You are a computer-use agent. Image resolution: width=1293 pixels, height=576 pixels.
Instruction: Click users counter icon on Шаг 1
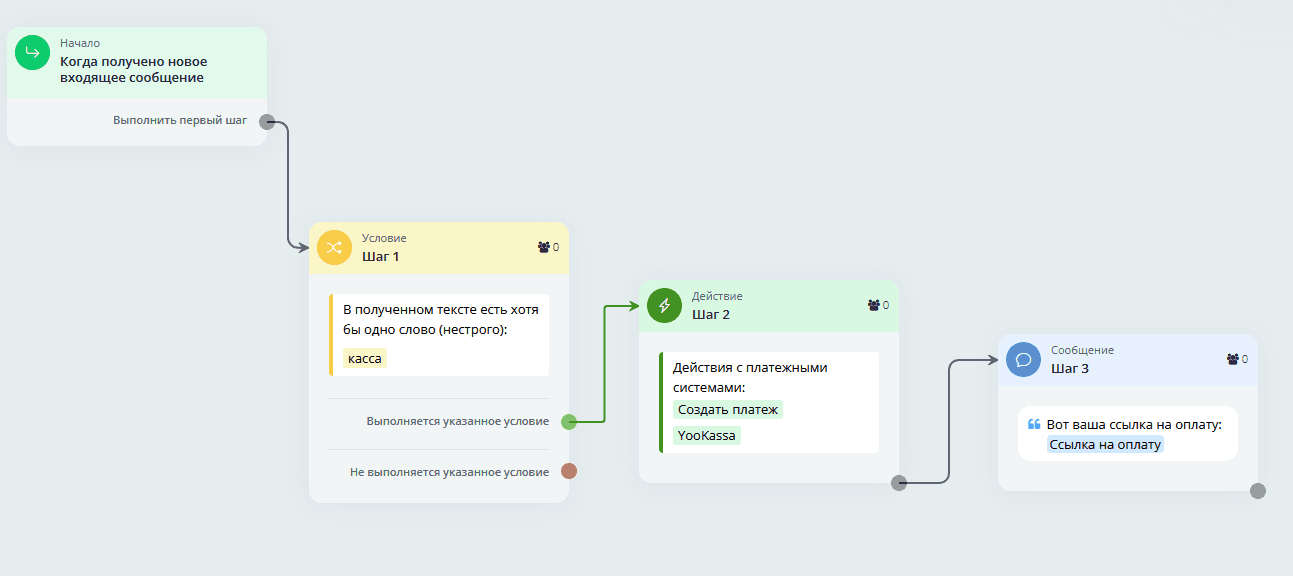pos(543,247)
